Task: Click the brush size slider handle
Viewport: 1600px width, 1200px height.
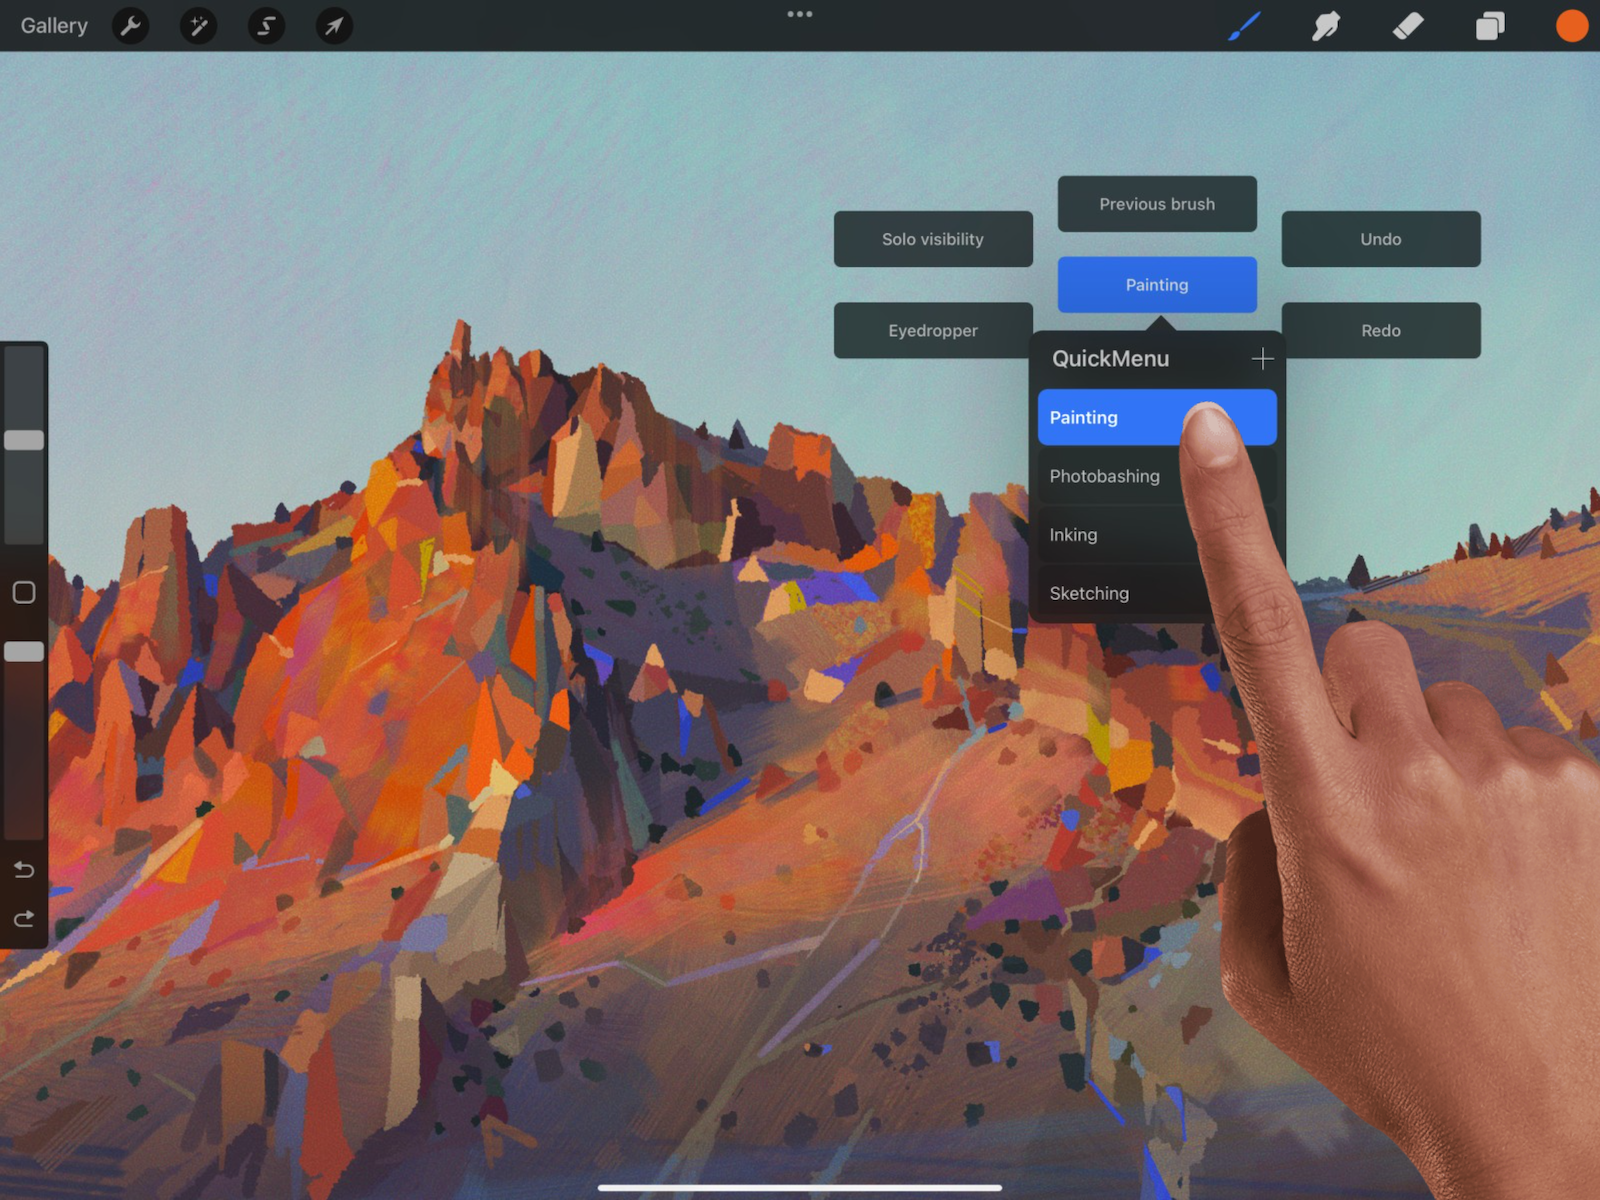Action: 24,440
